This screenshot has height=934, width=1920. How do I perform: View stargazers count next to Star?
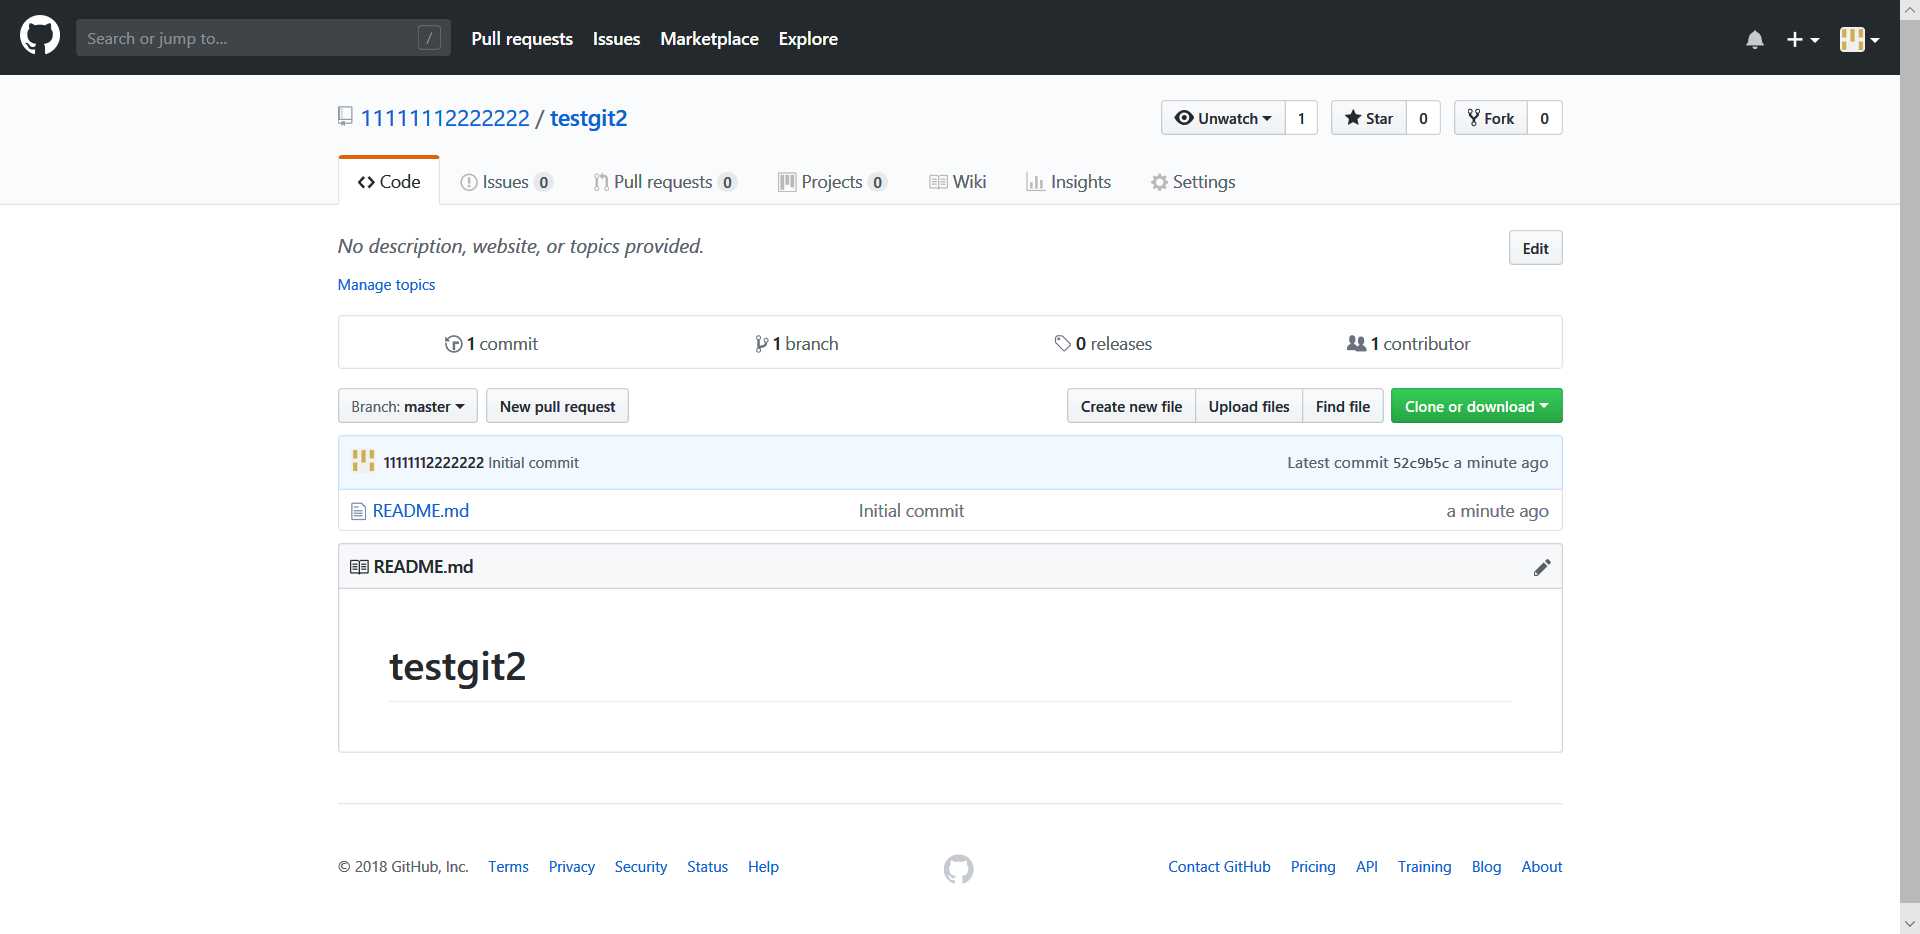pyautogui.click(x=1423, y=118)
